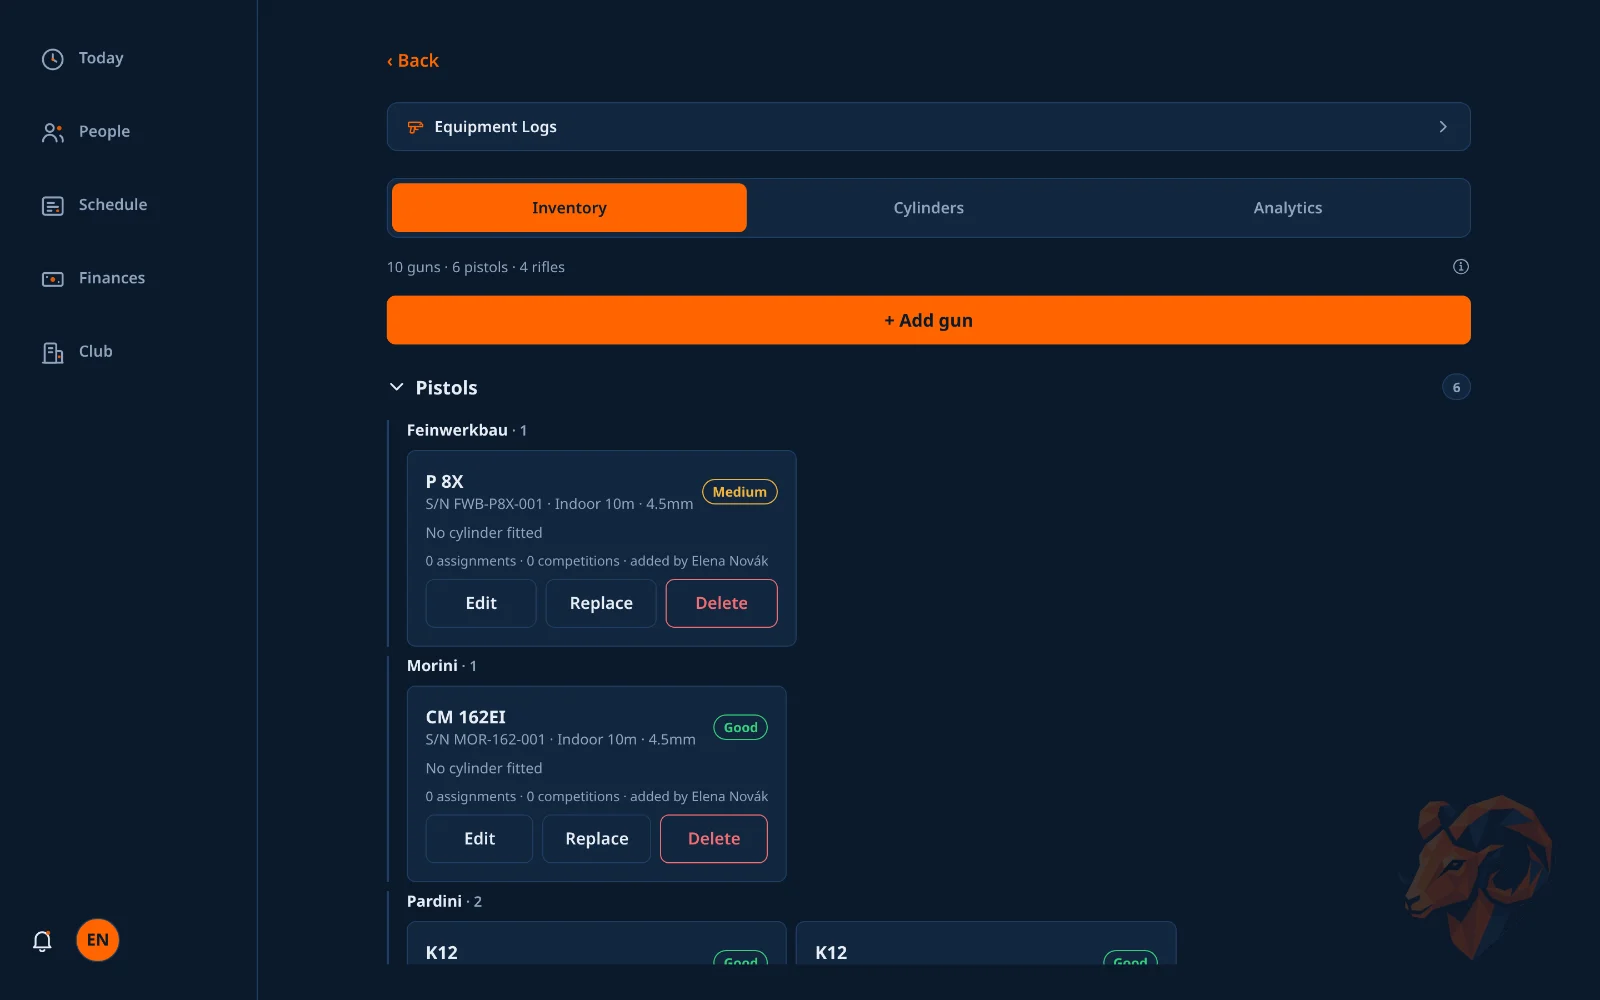Click the P 8X model title
This screenshot has height=1000, width=1600.
pos(445,482)
